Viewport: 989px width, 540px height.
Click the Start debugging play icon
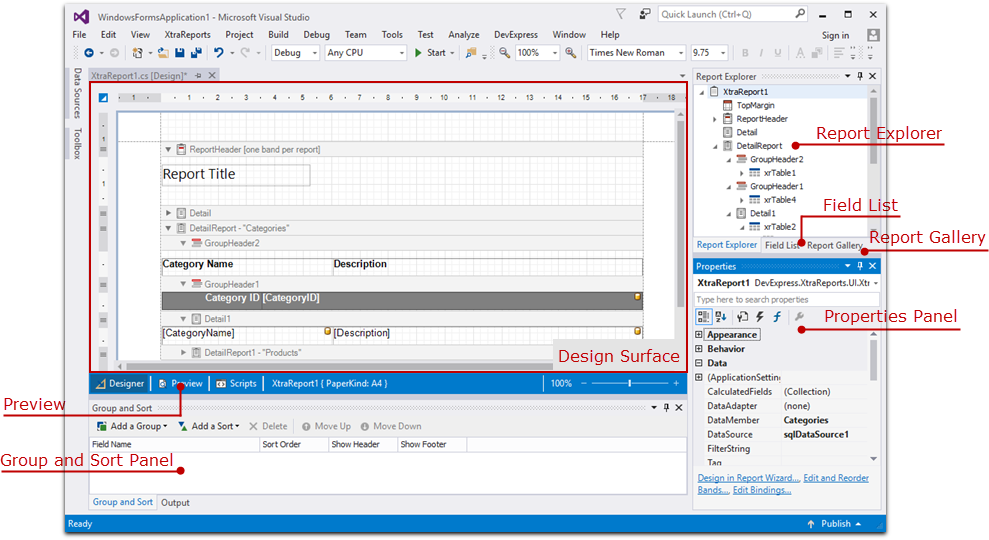(418, 53)
